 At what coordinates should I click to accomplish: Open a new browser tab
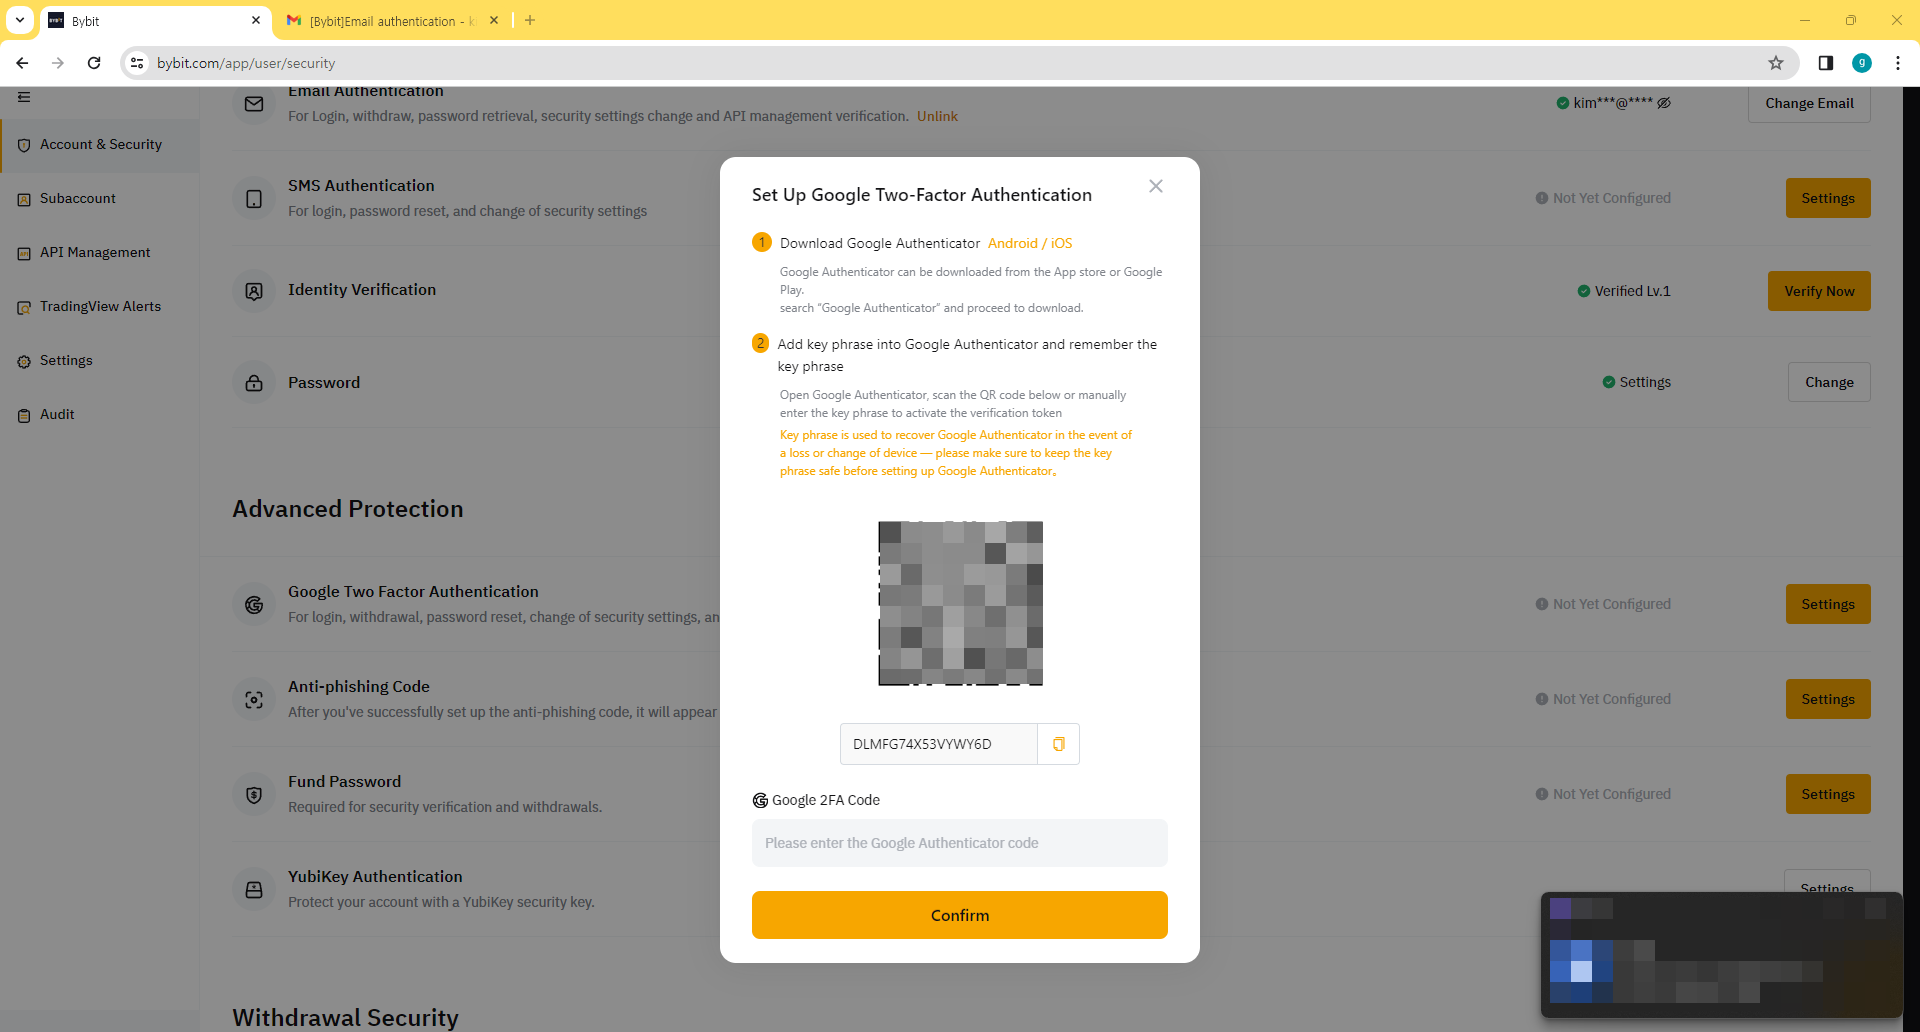point(530,20)
